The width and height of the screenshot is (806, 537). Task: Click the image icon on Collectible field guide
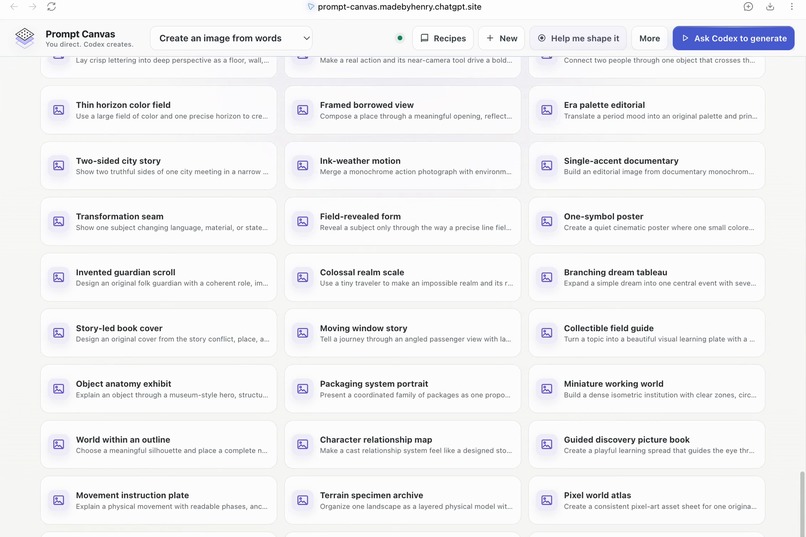point(547,333)
